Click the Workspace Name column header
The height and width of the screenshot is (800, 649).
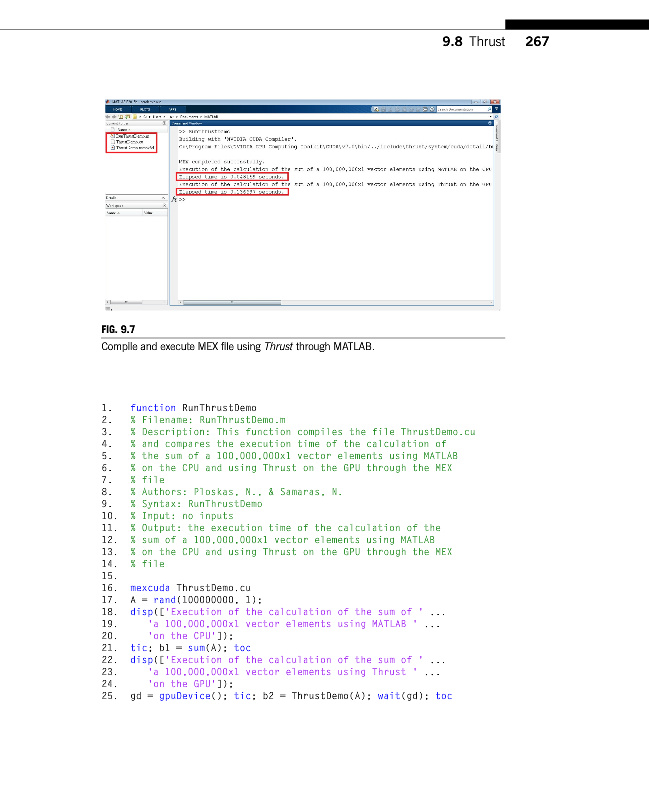pyautogui.click(x=114, y=212)
